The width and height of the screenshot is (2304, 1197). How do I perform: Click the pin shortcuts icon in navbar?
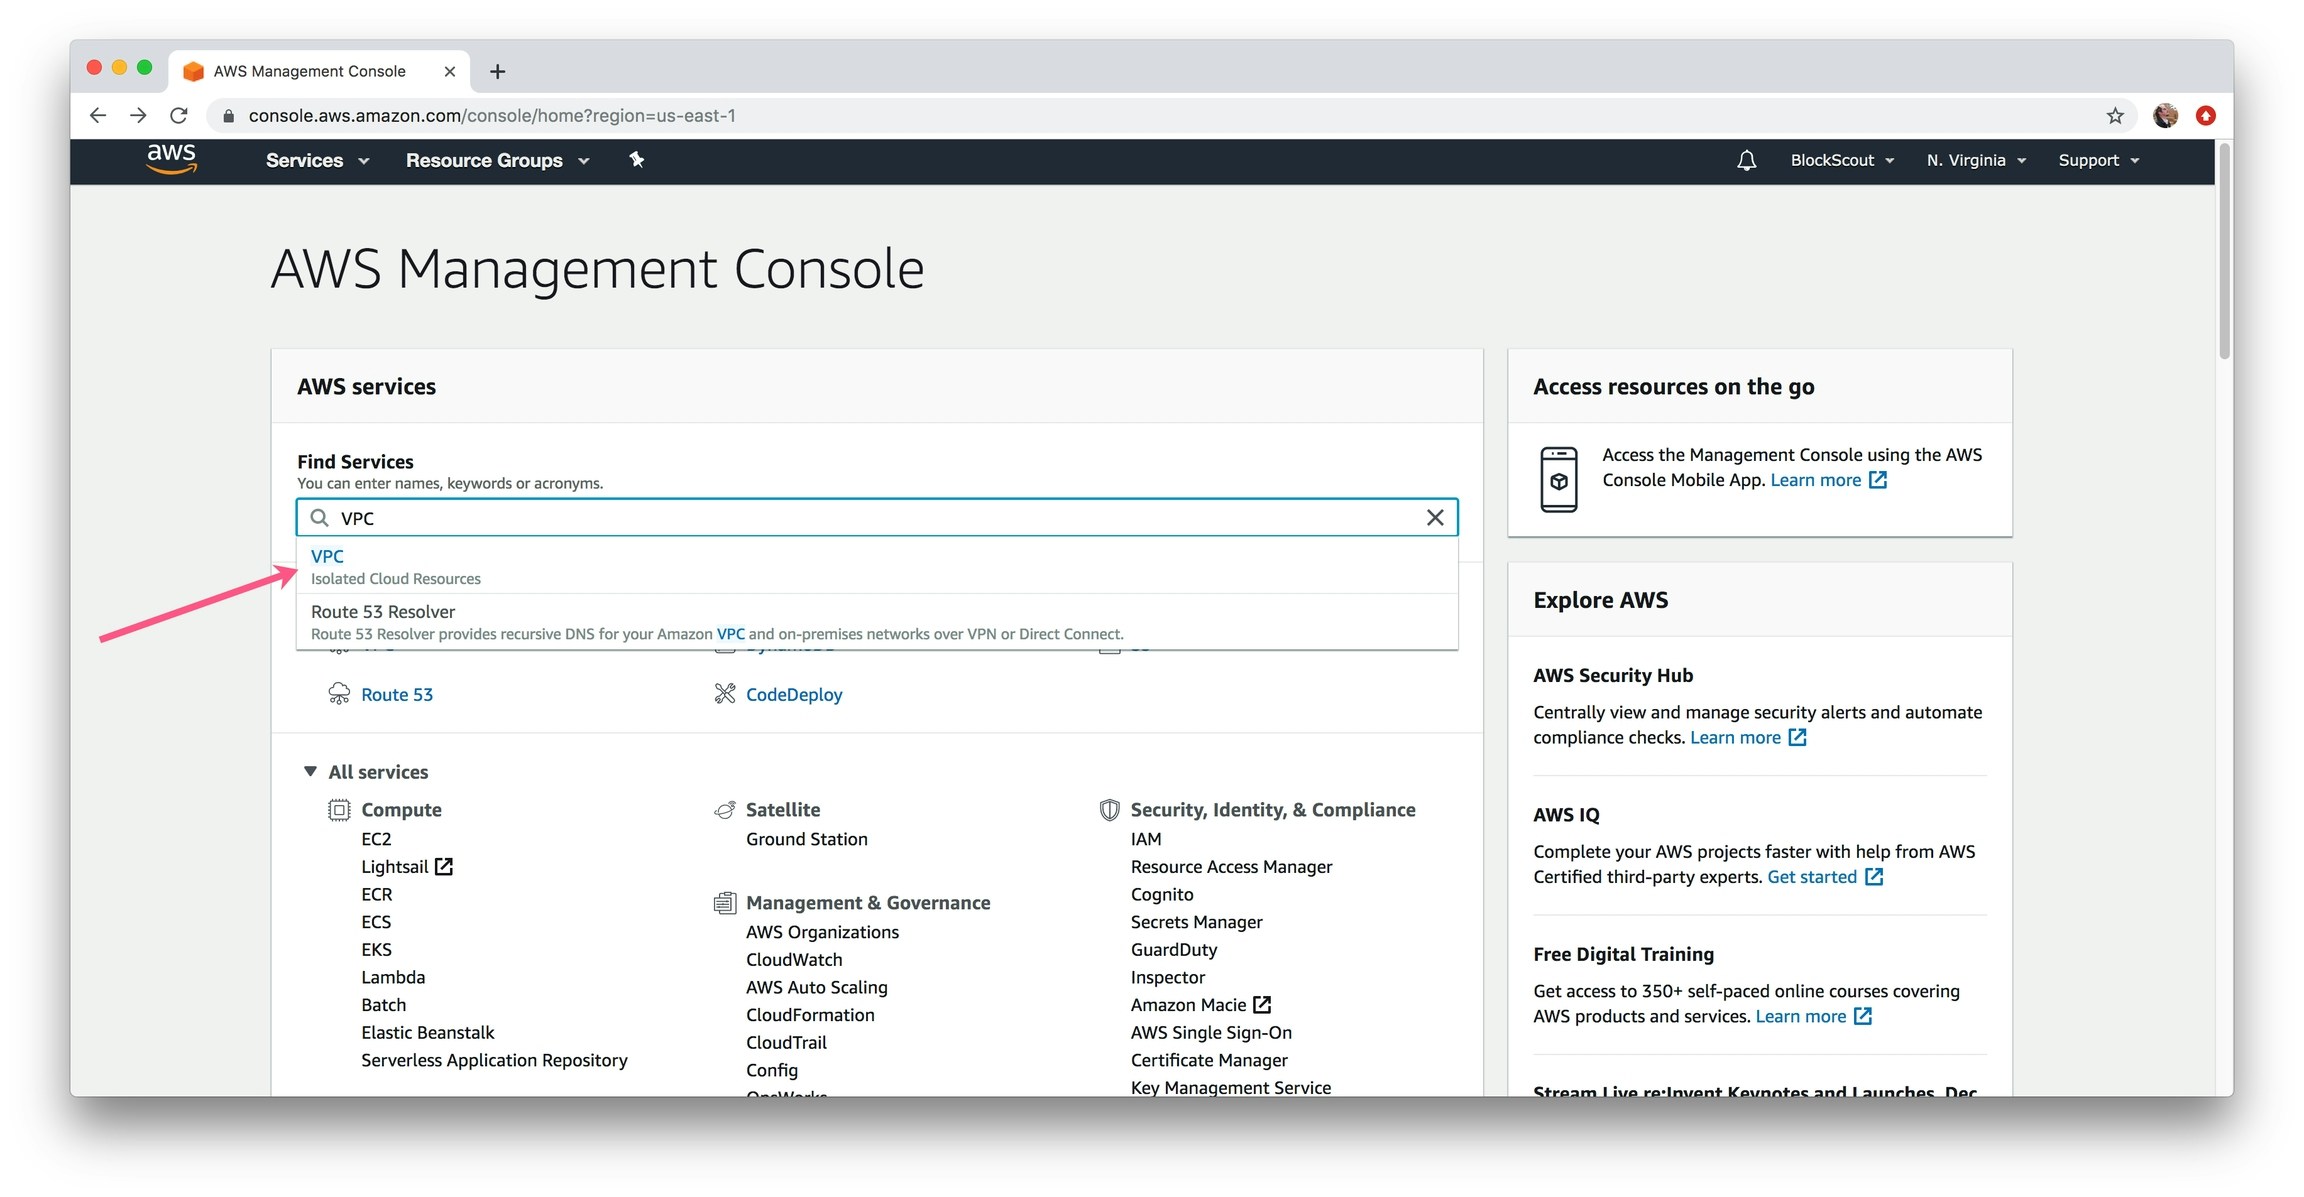tap(636, 160)
